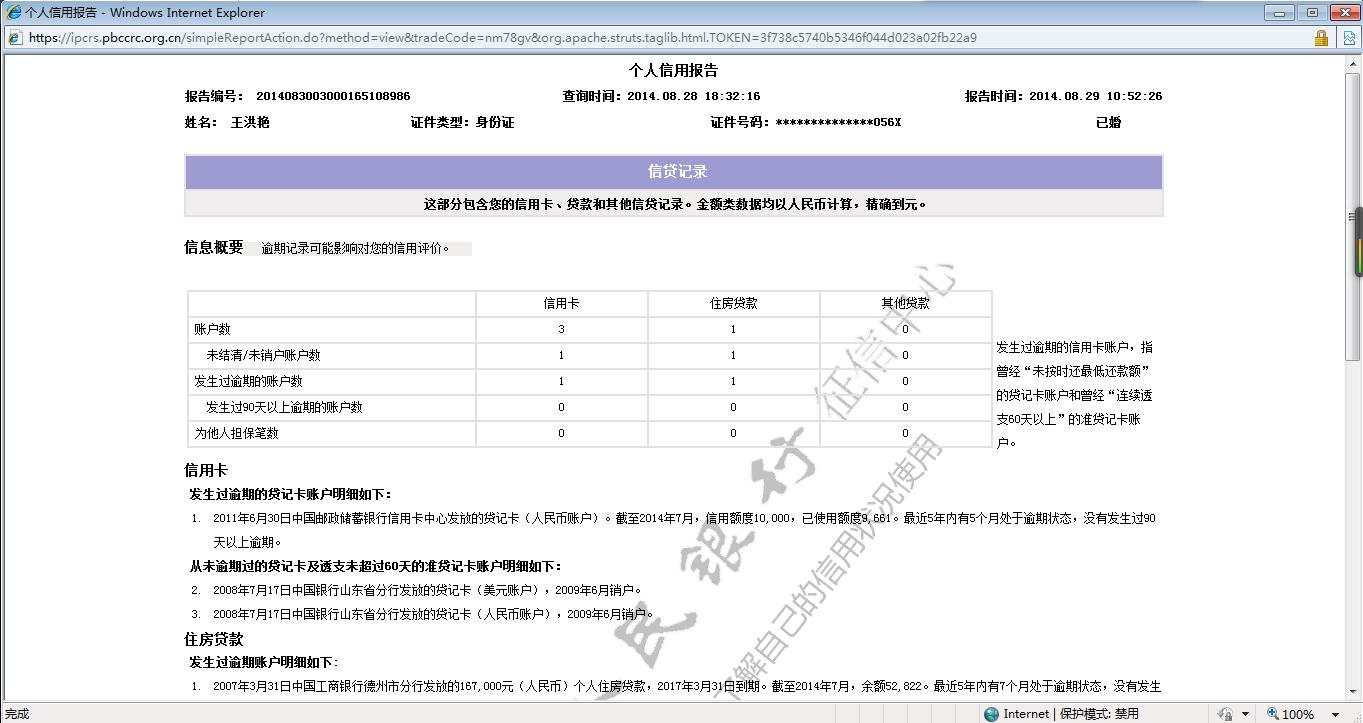Screen dimensions: 1363x723
Task: Click the 信用卡 section heading below the table
Action: click(206, 471)
